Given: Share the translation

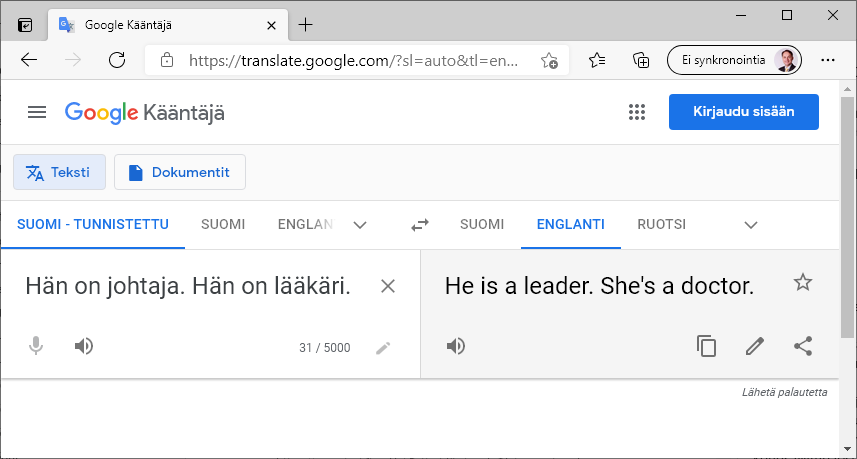Looking at the screenshot, I should (802, 346).
